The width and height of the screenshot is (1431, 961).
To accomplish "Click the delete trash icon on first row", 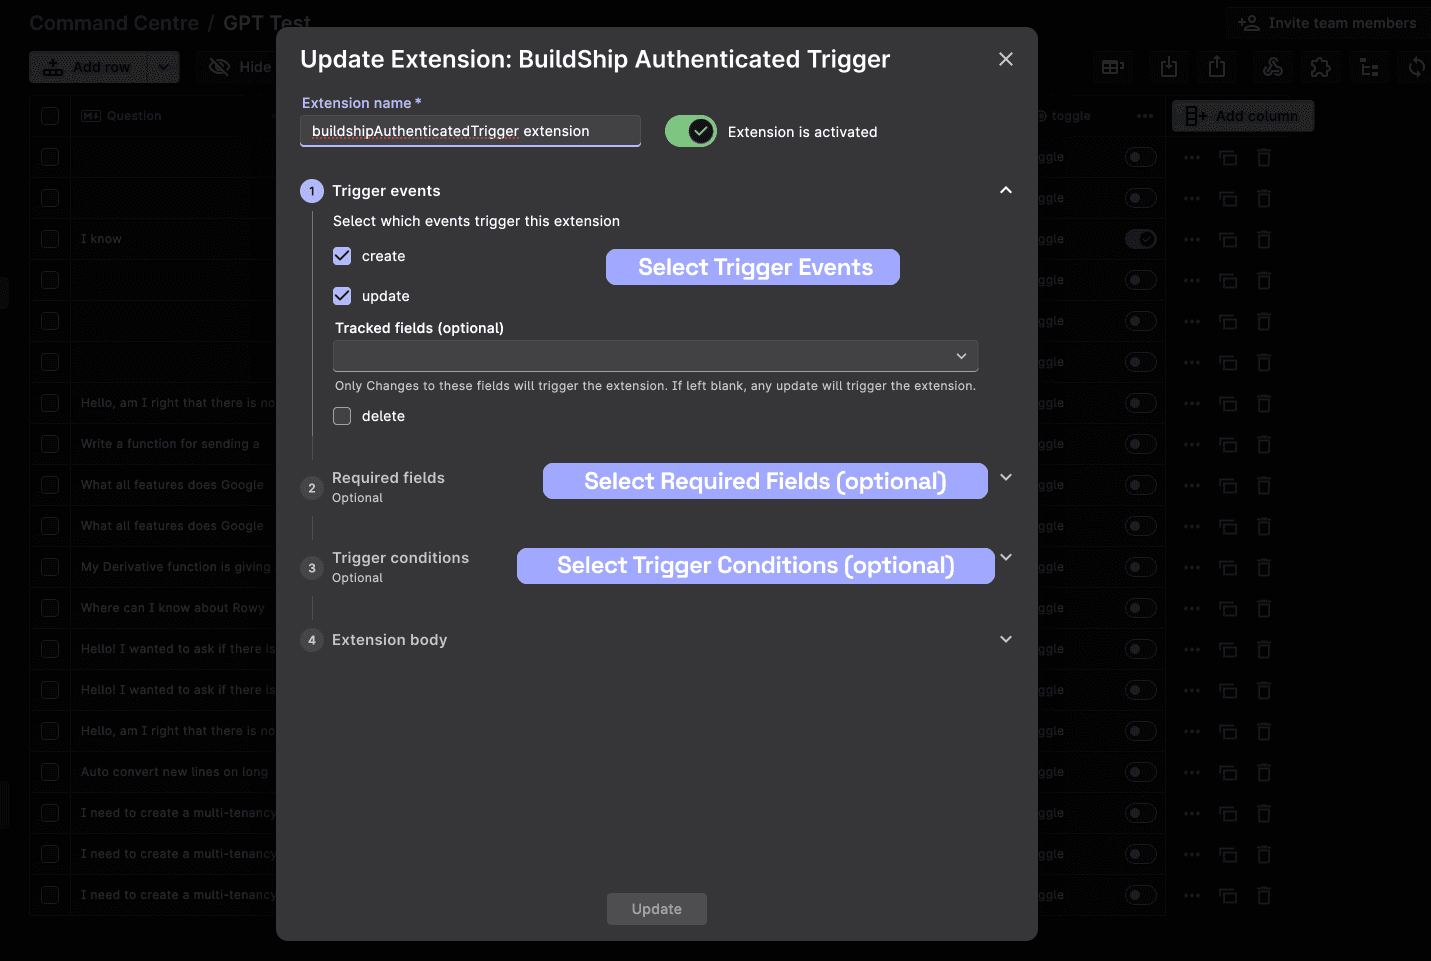I will point(1264,158).
